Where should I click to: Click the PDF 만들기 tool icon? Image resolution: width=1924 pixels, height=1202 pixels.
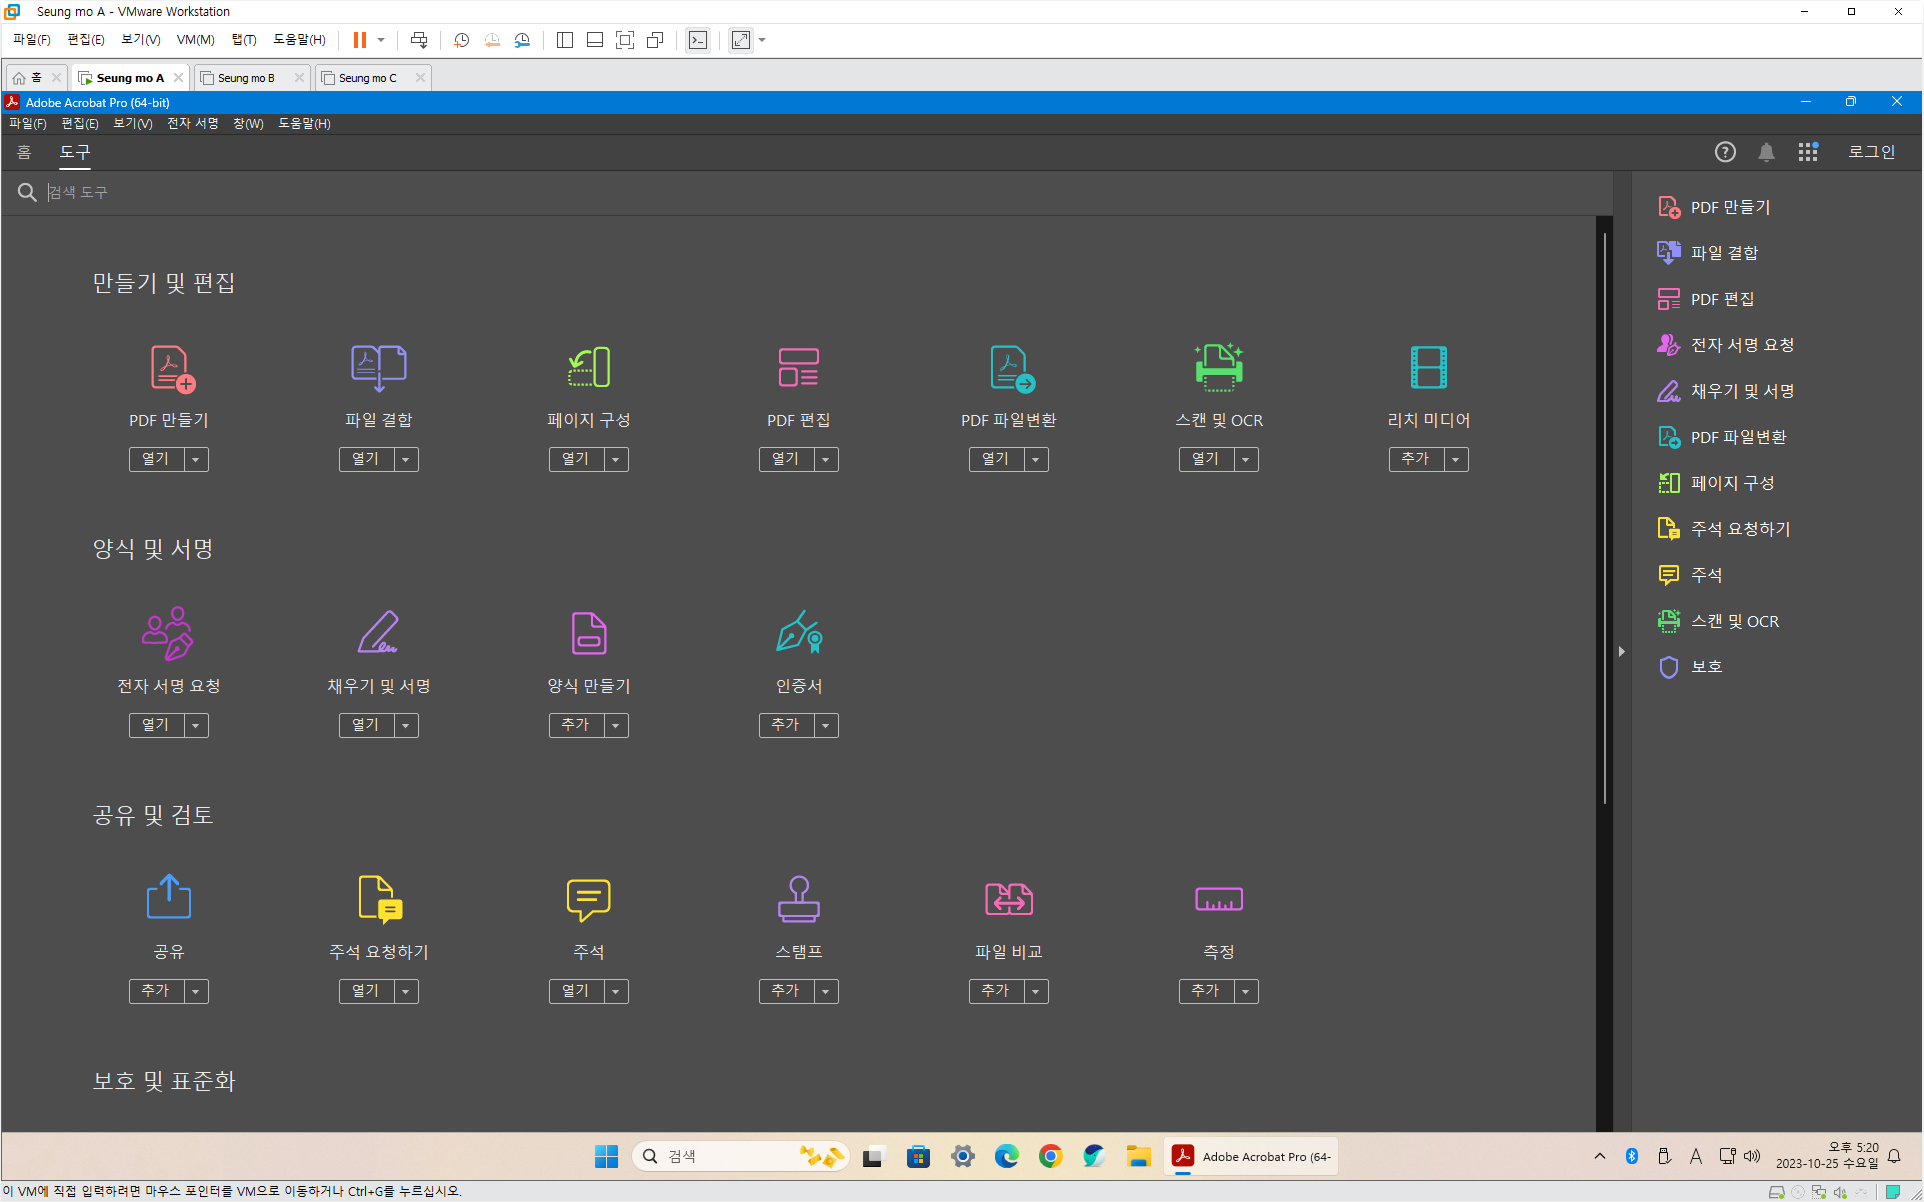pos(171,368)
